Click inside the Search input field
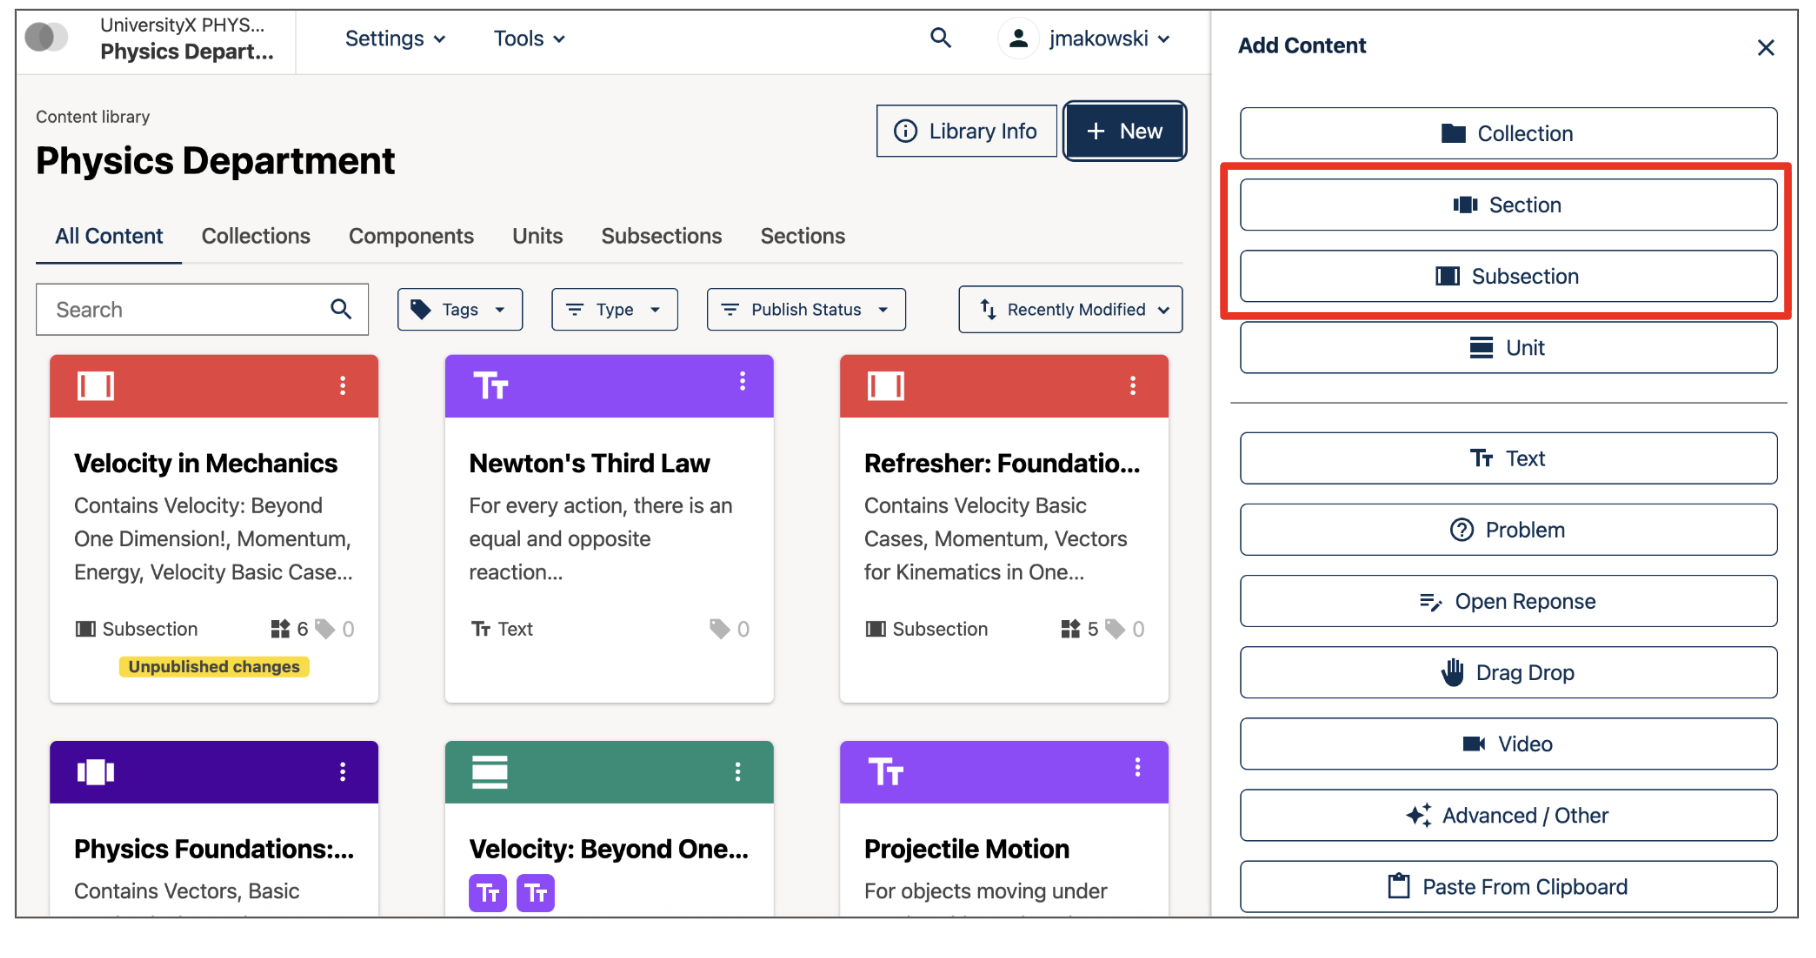The image size is (1816, 958). [180, 309]
